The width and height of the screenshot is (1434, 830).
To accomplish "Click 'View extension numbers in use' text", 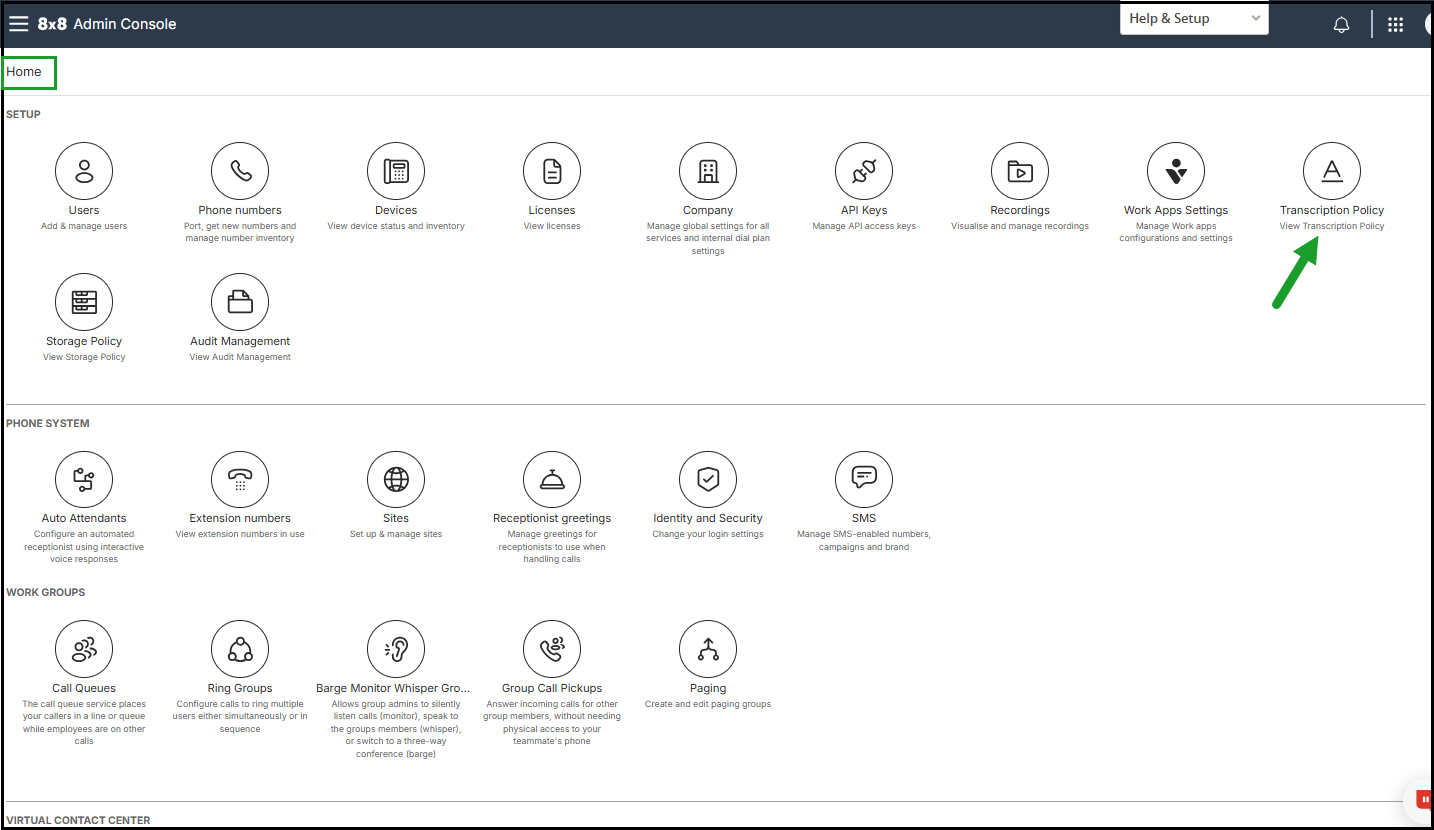I will (x=240, y=534).
